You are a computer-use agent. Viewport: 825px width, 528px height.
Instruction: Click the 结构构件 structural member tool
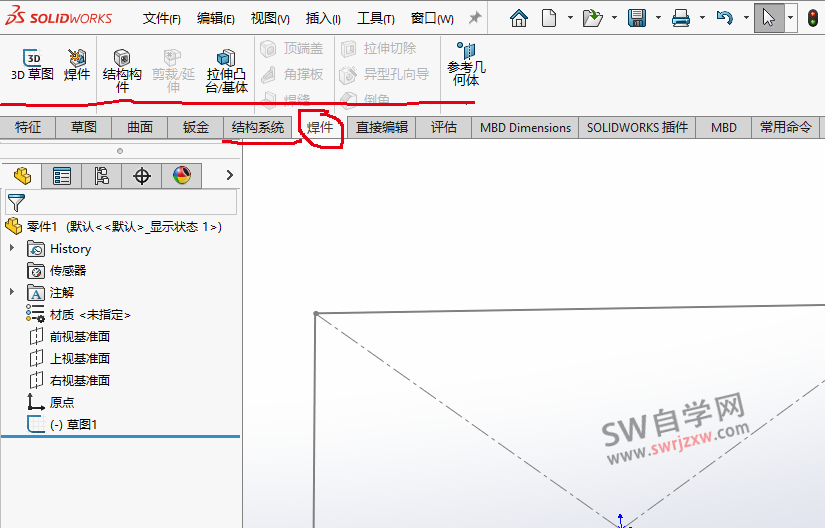(122, 72)
